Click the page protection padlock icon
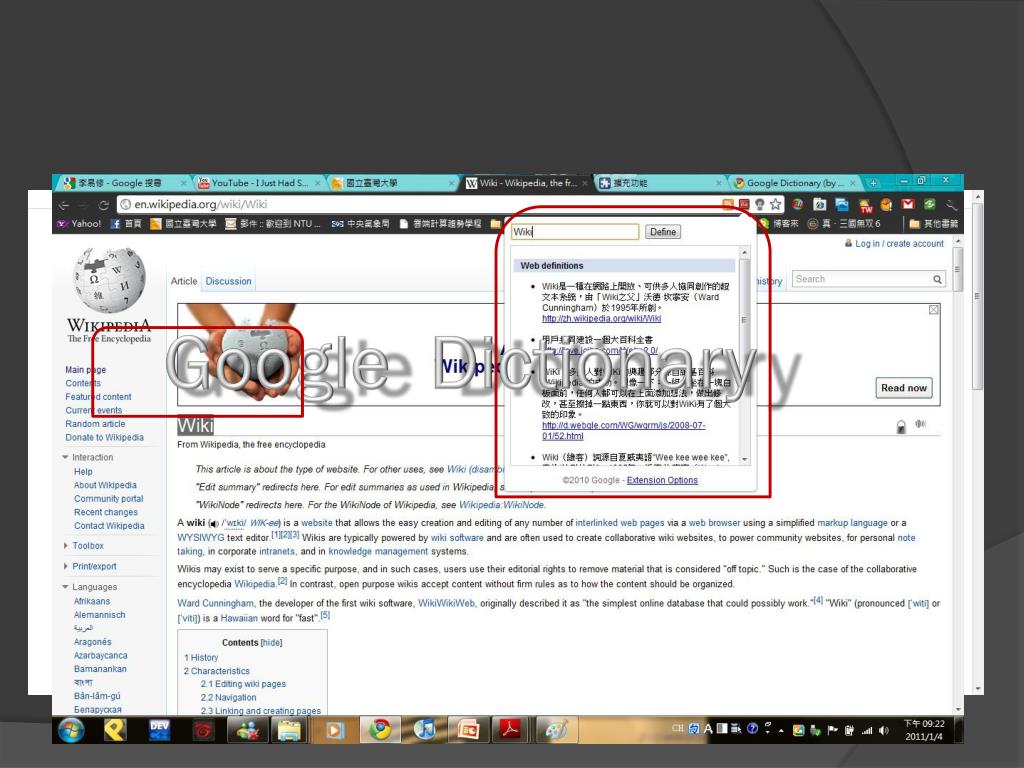 (x=901, y=426)
